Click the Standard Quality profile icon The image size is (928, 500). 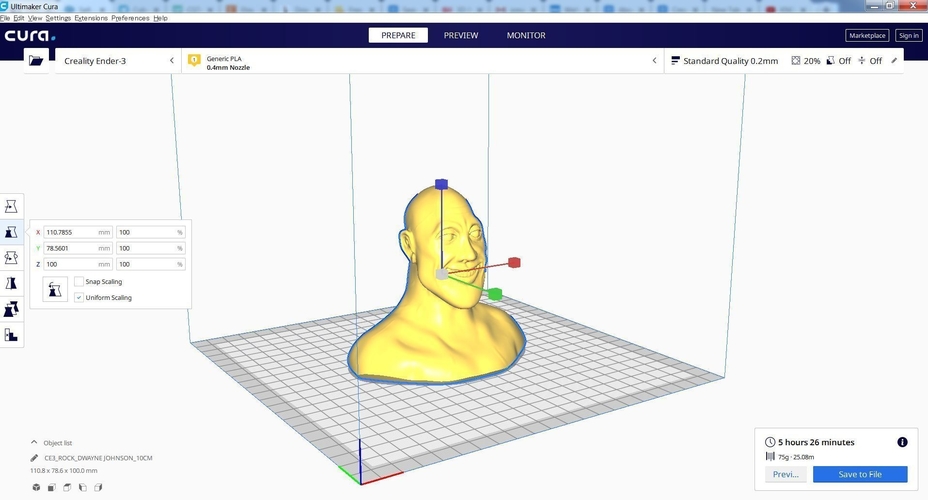tap(675, 61)
